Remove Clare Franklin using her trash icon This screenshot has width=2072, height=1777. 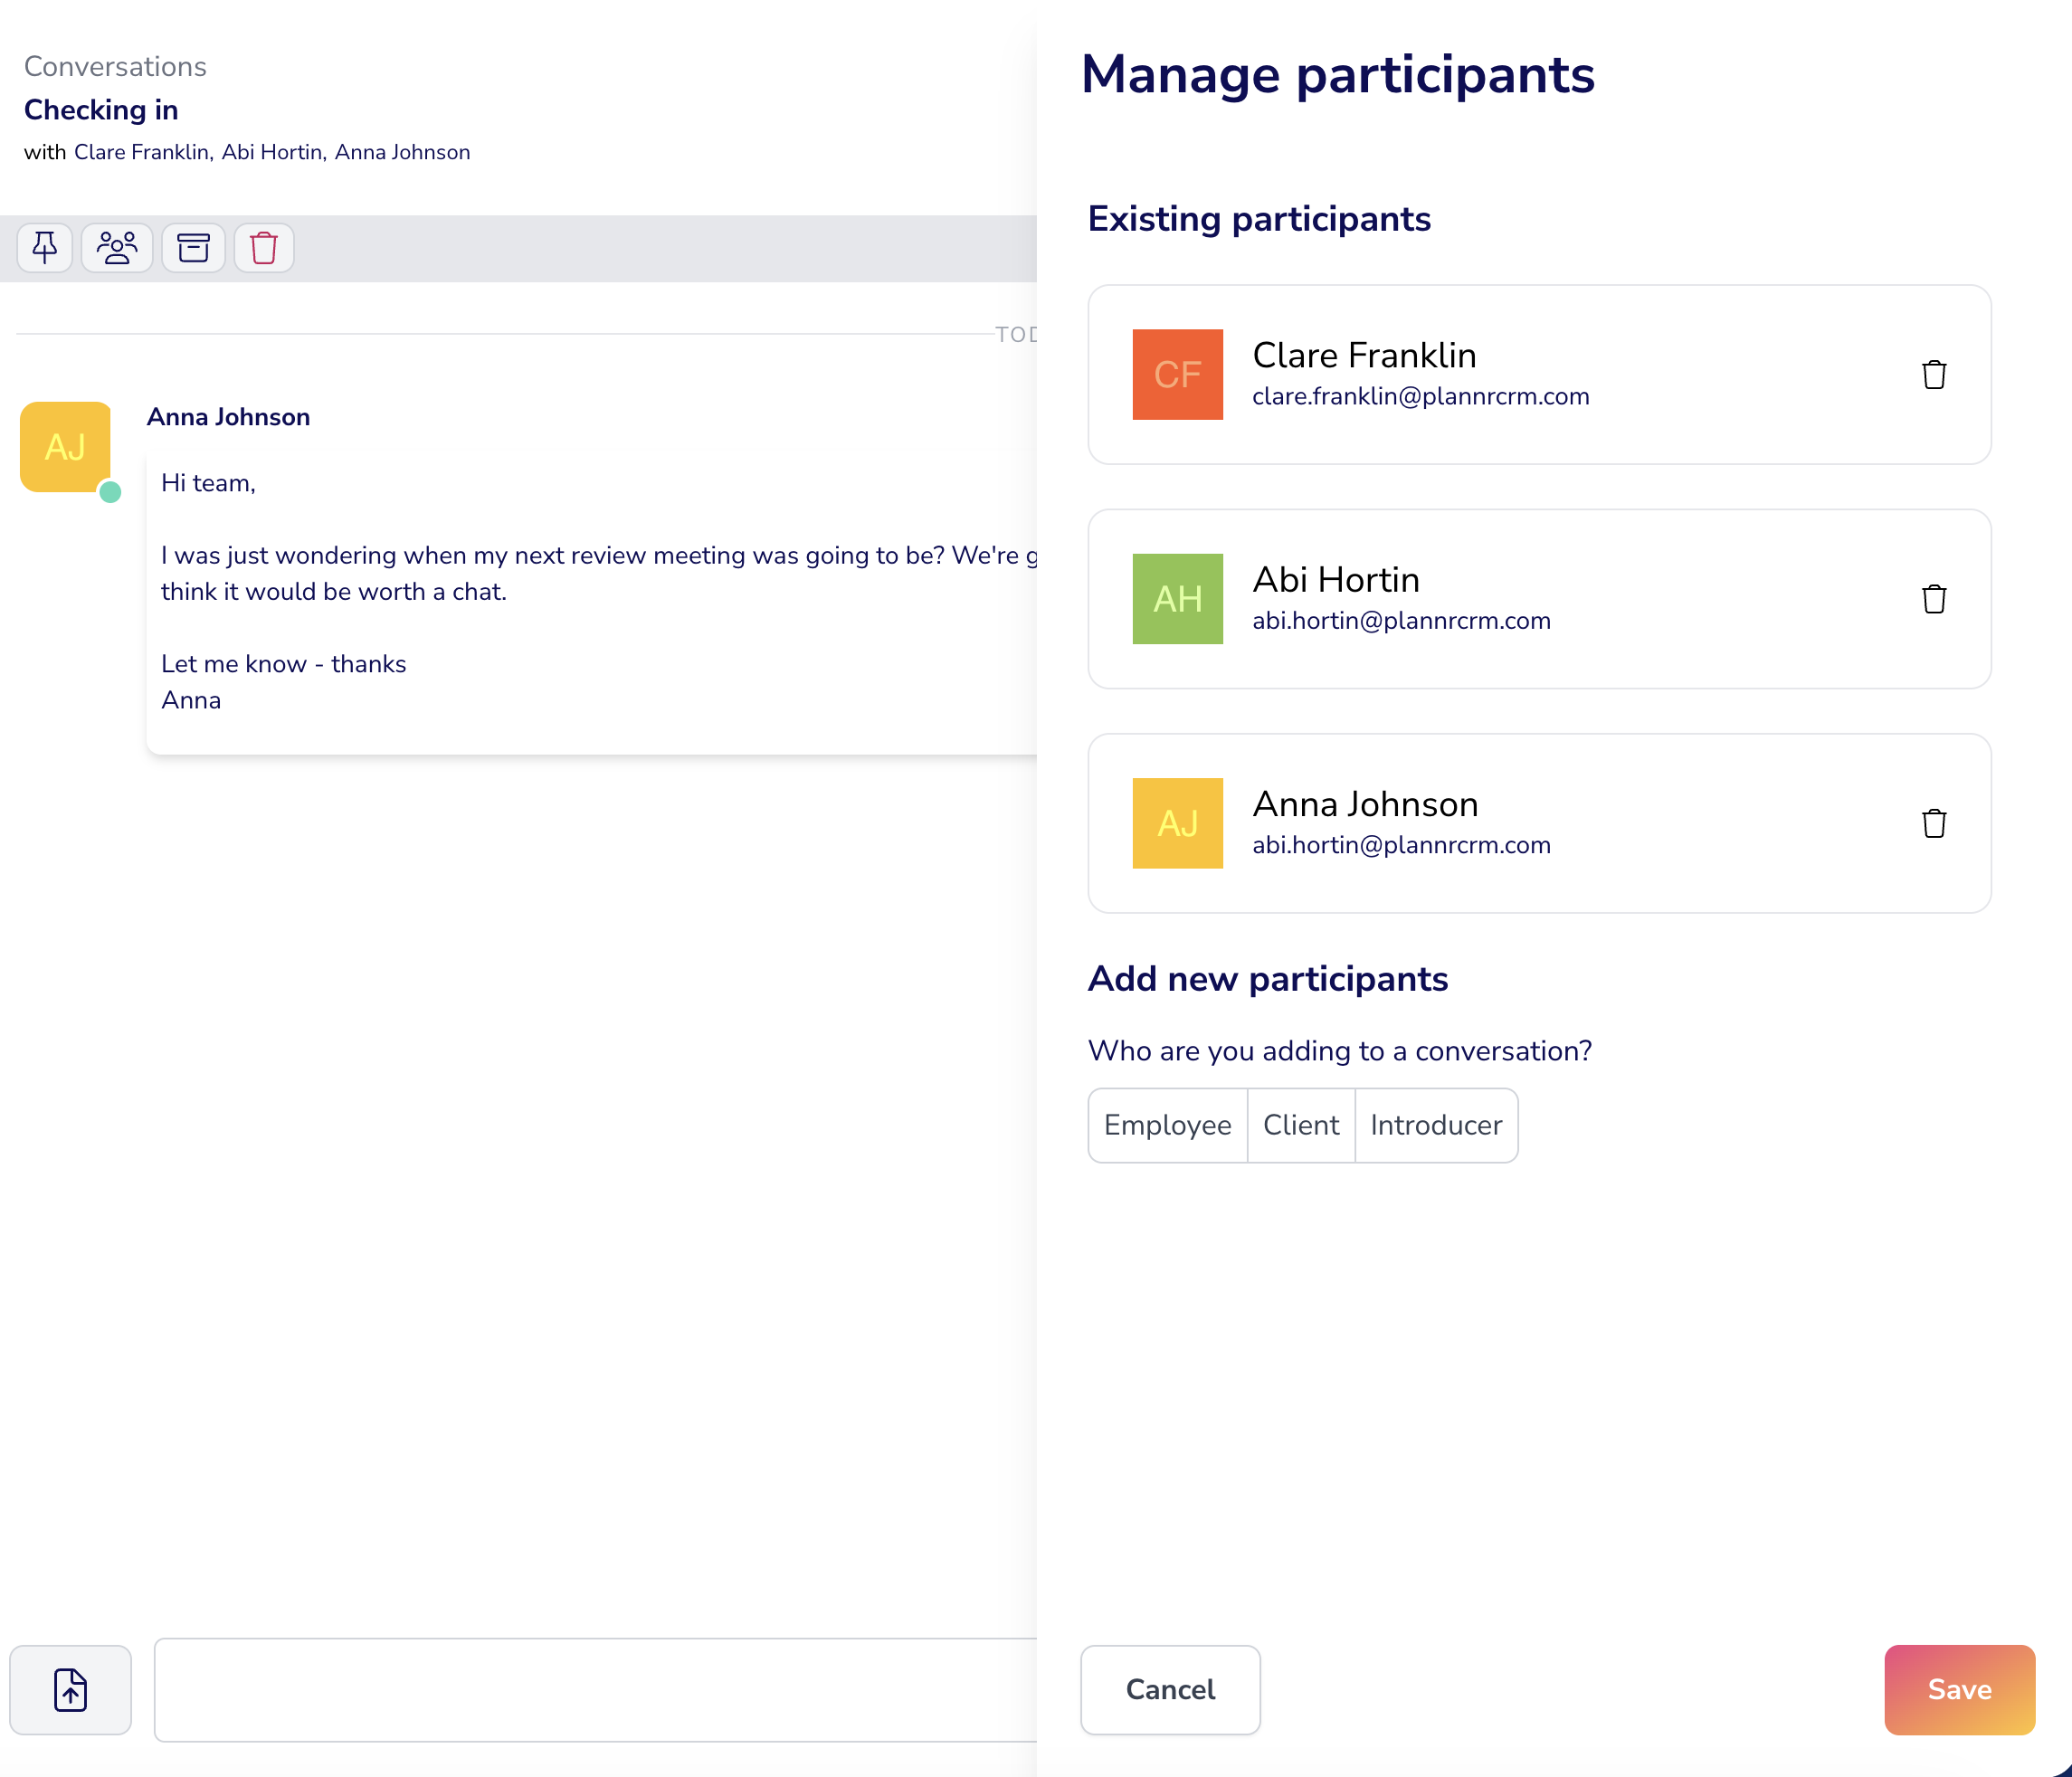coord(1934,375)
